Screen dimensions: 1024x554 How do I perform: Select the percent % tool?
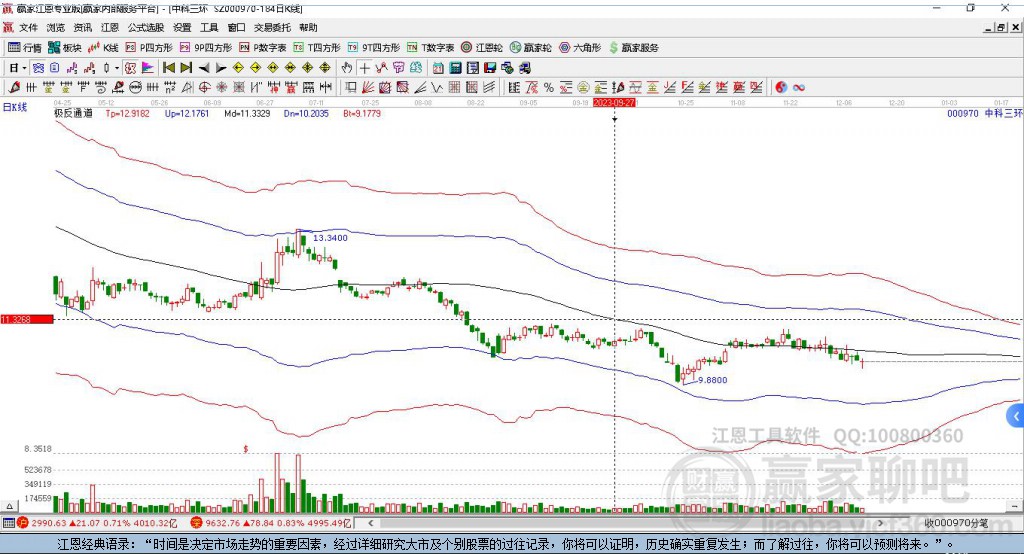pos(549,88)
